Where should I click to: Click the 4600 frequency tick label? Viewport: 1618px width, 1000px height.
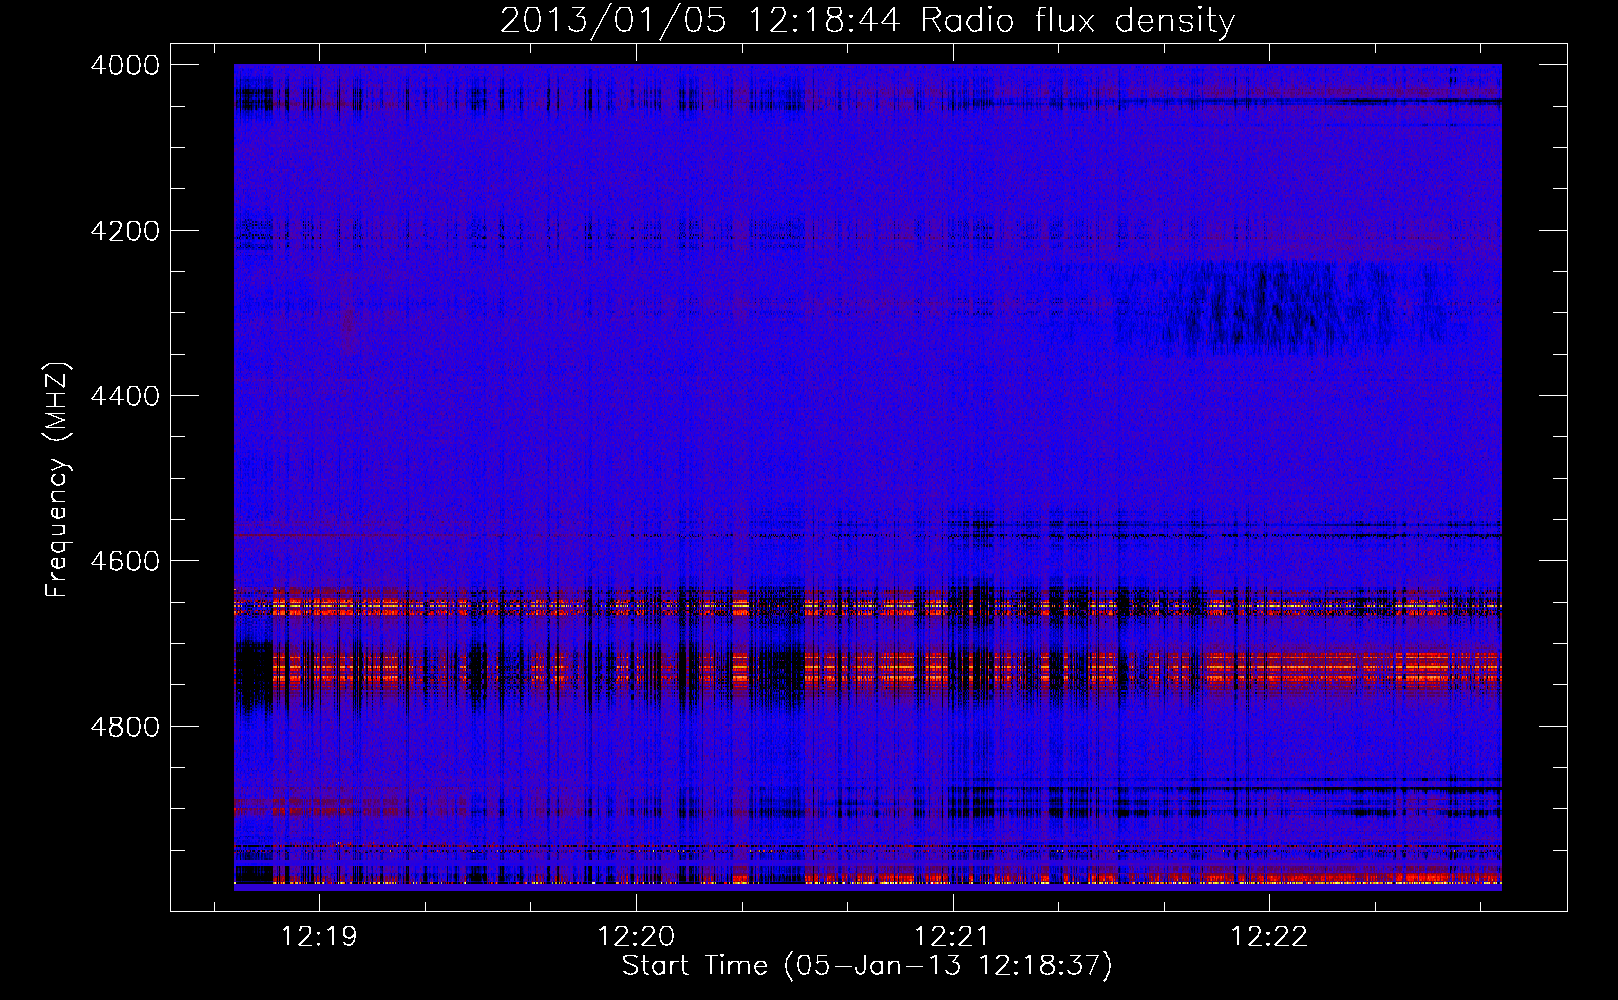[x=125, y=561]
